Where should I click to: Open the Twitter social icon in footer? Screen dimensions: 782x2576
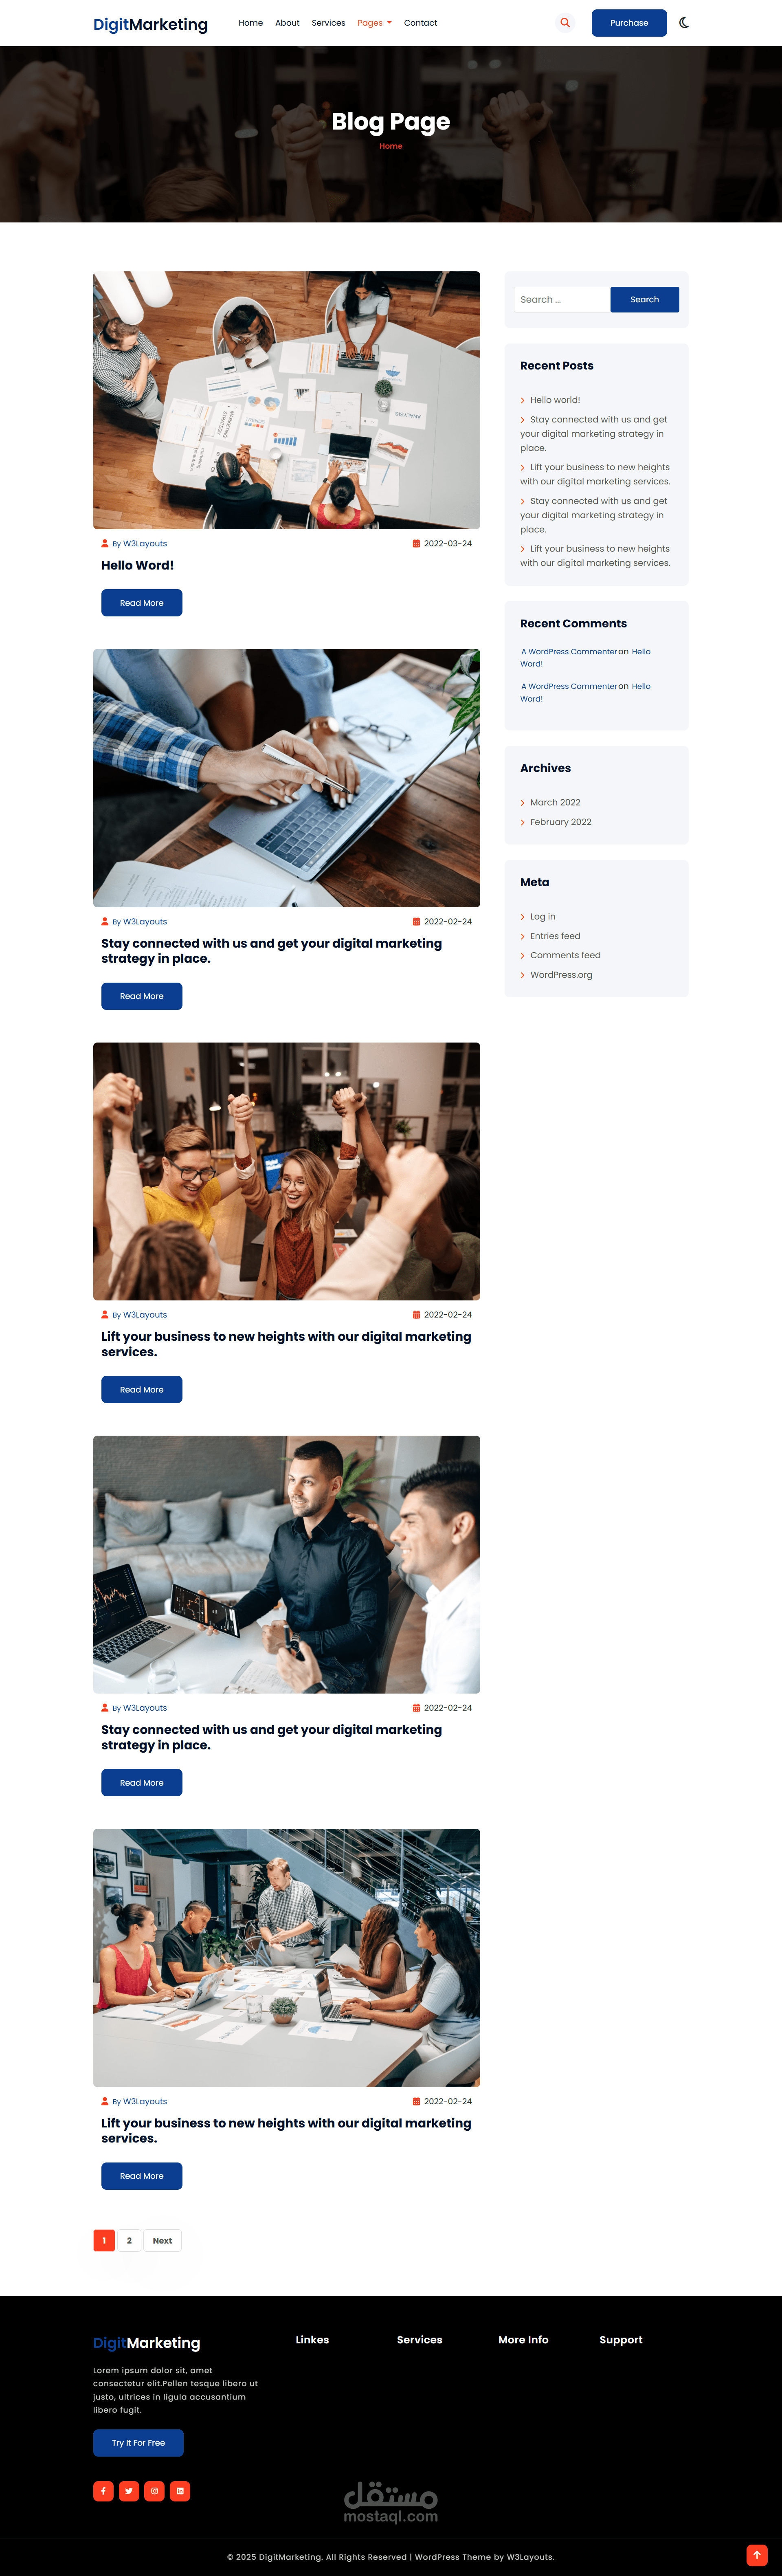coord(129,2490)
